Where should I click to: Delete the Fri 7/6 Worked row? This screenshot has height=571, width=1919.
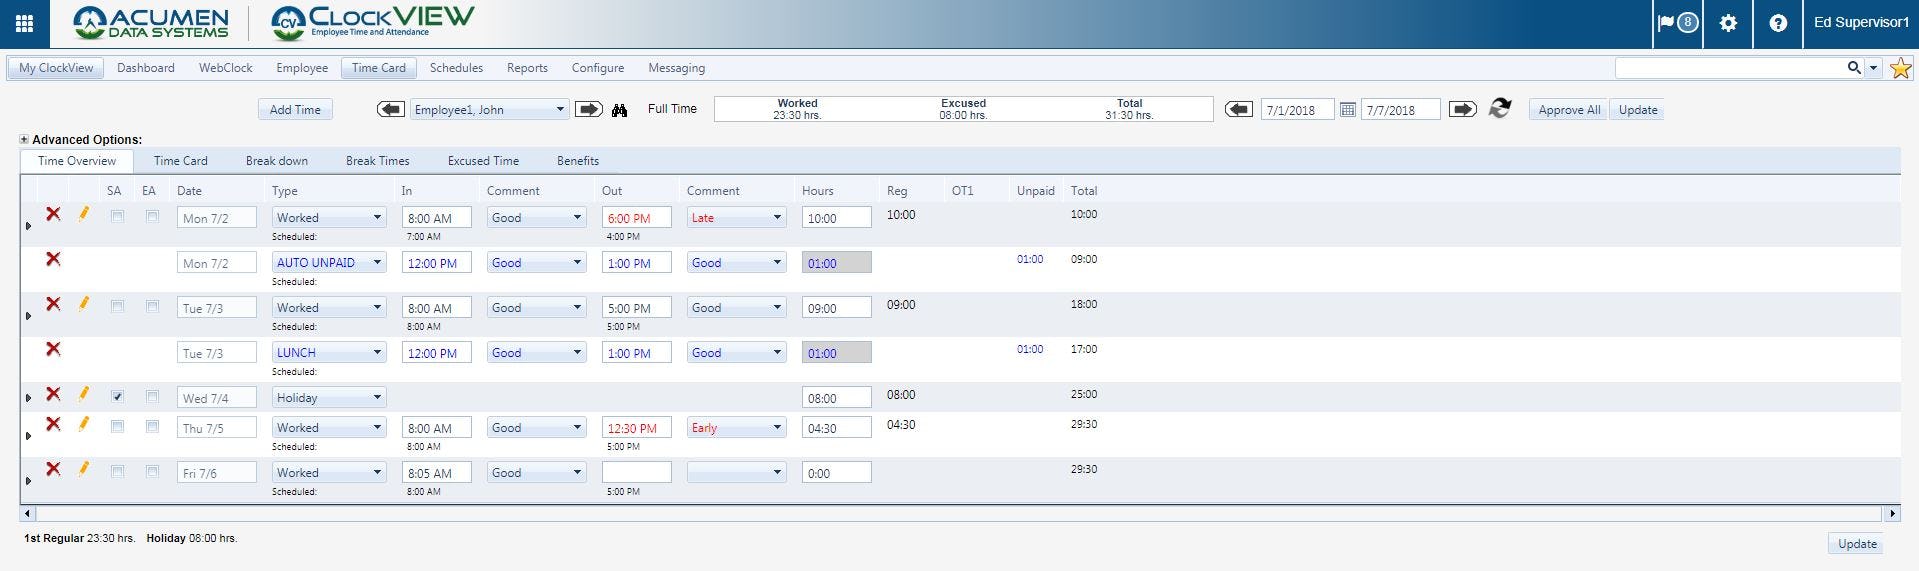[53, 469]
